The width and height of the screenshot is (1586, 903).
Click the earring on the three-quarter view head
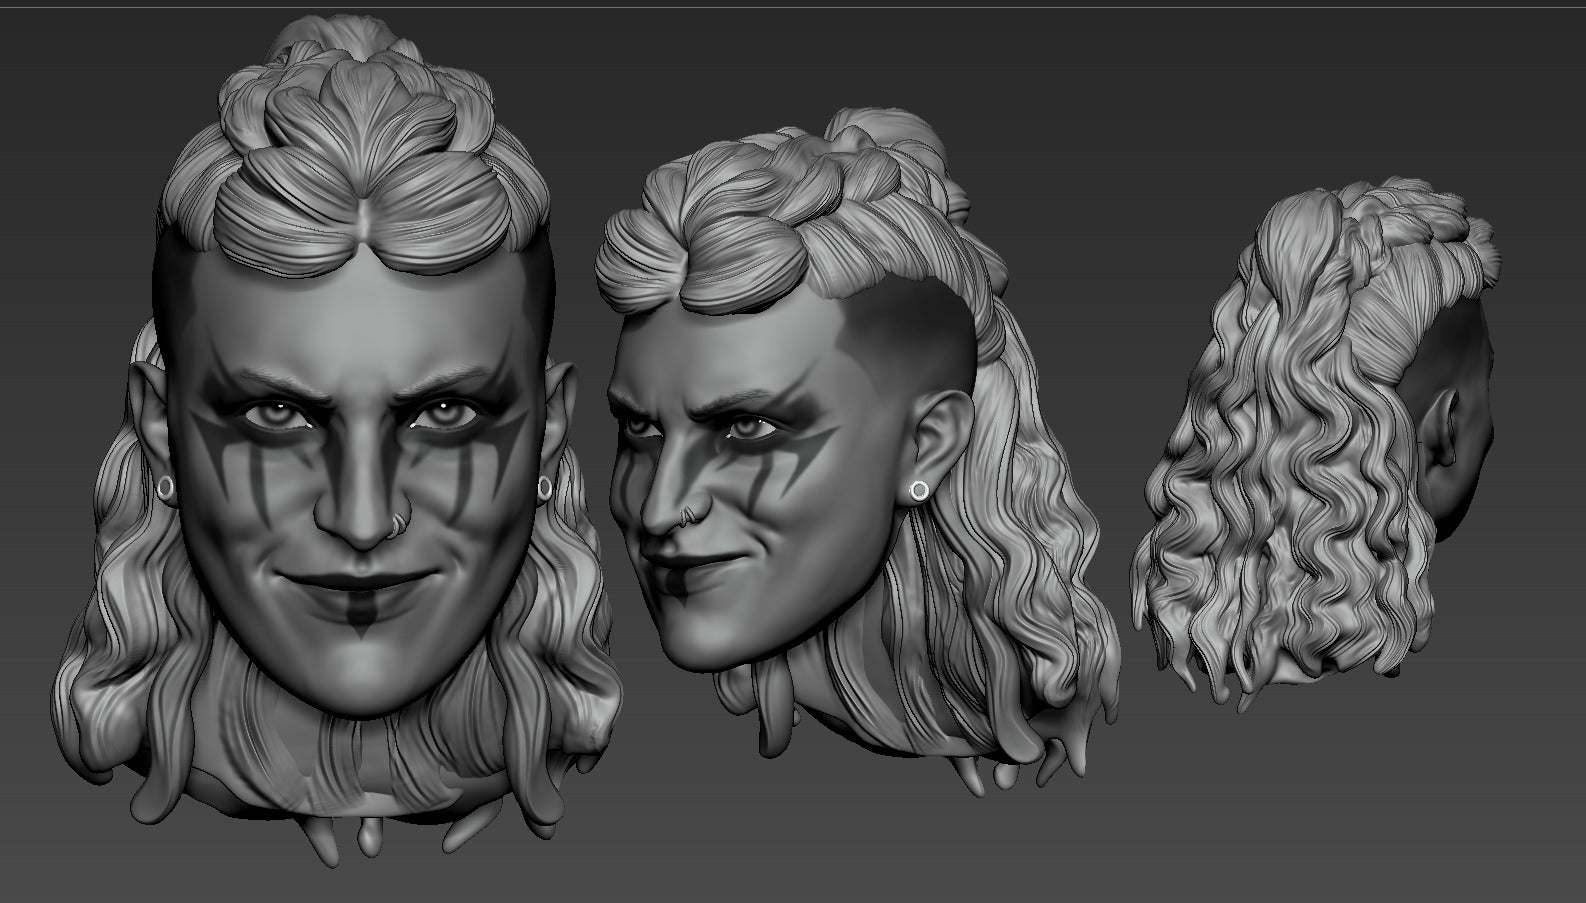[x=917, y=491]
